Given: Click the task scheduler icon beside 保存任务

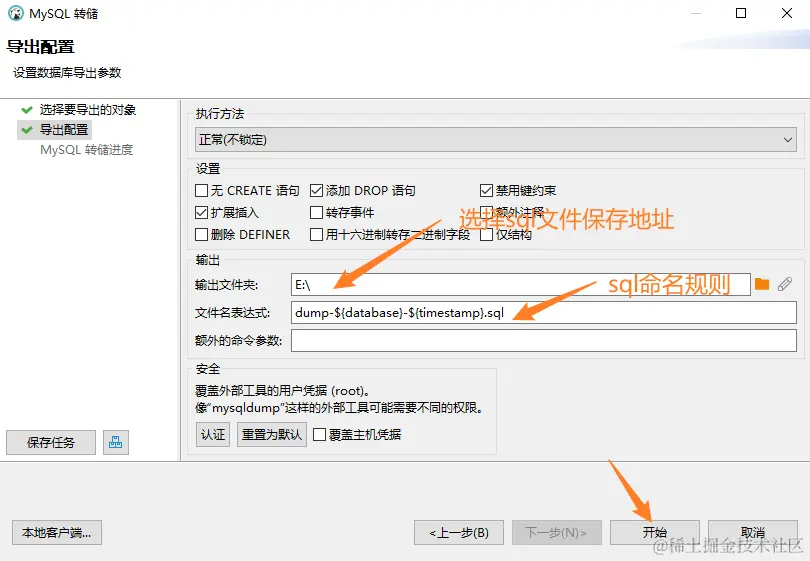Looking at the screenshot, I should (116, 442).
